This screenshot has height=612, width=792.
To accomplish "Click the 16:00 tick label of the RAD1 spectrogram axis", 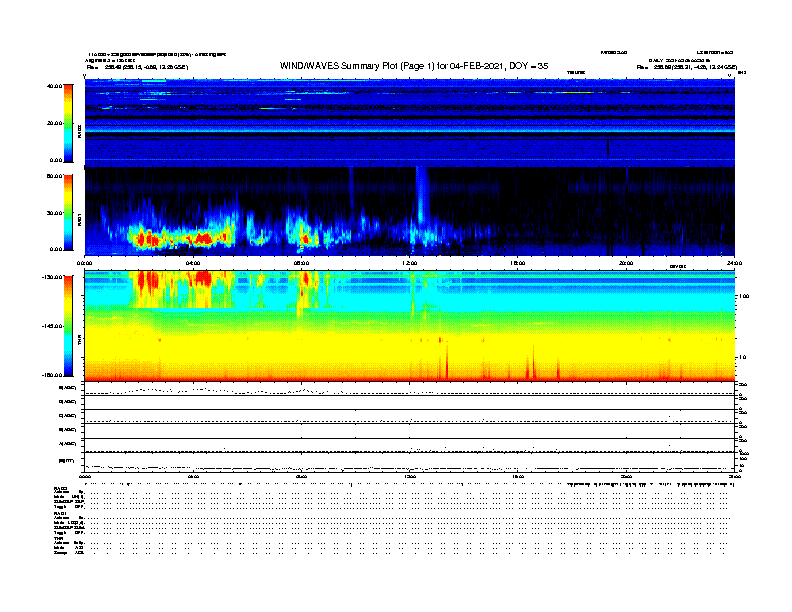I will 518,263.
